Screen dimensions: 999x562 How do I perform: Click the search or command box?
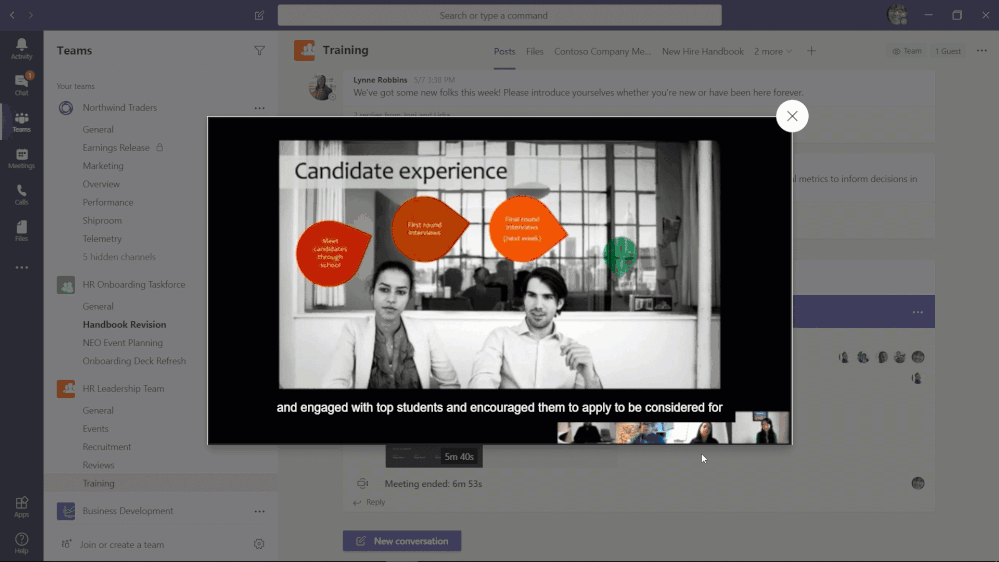[x=499, y=15]
